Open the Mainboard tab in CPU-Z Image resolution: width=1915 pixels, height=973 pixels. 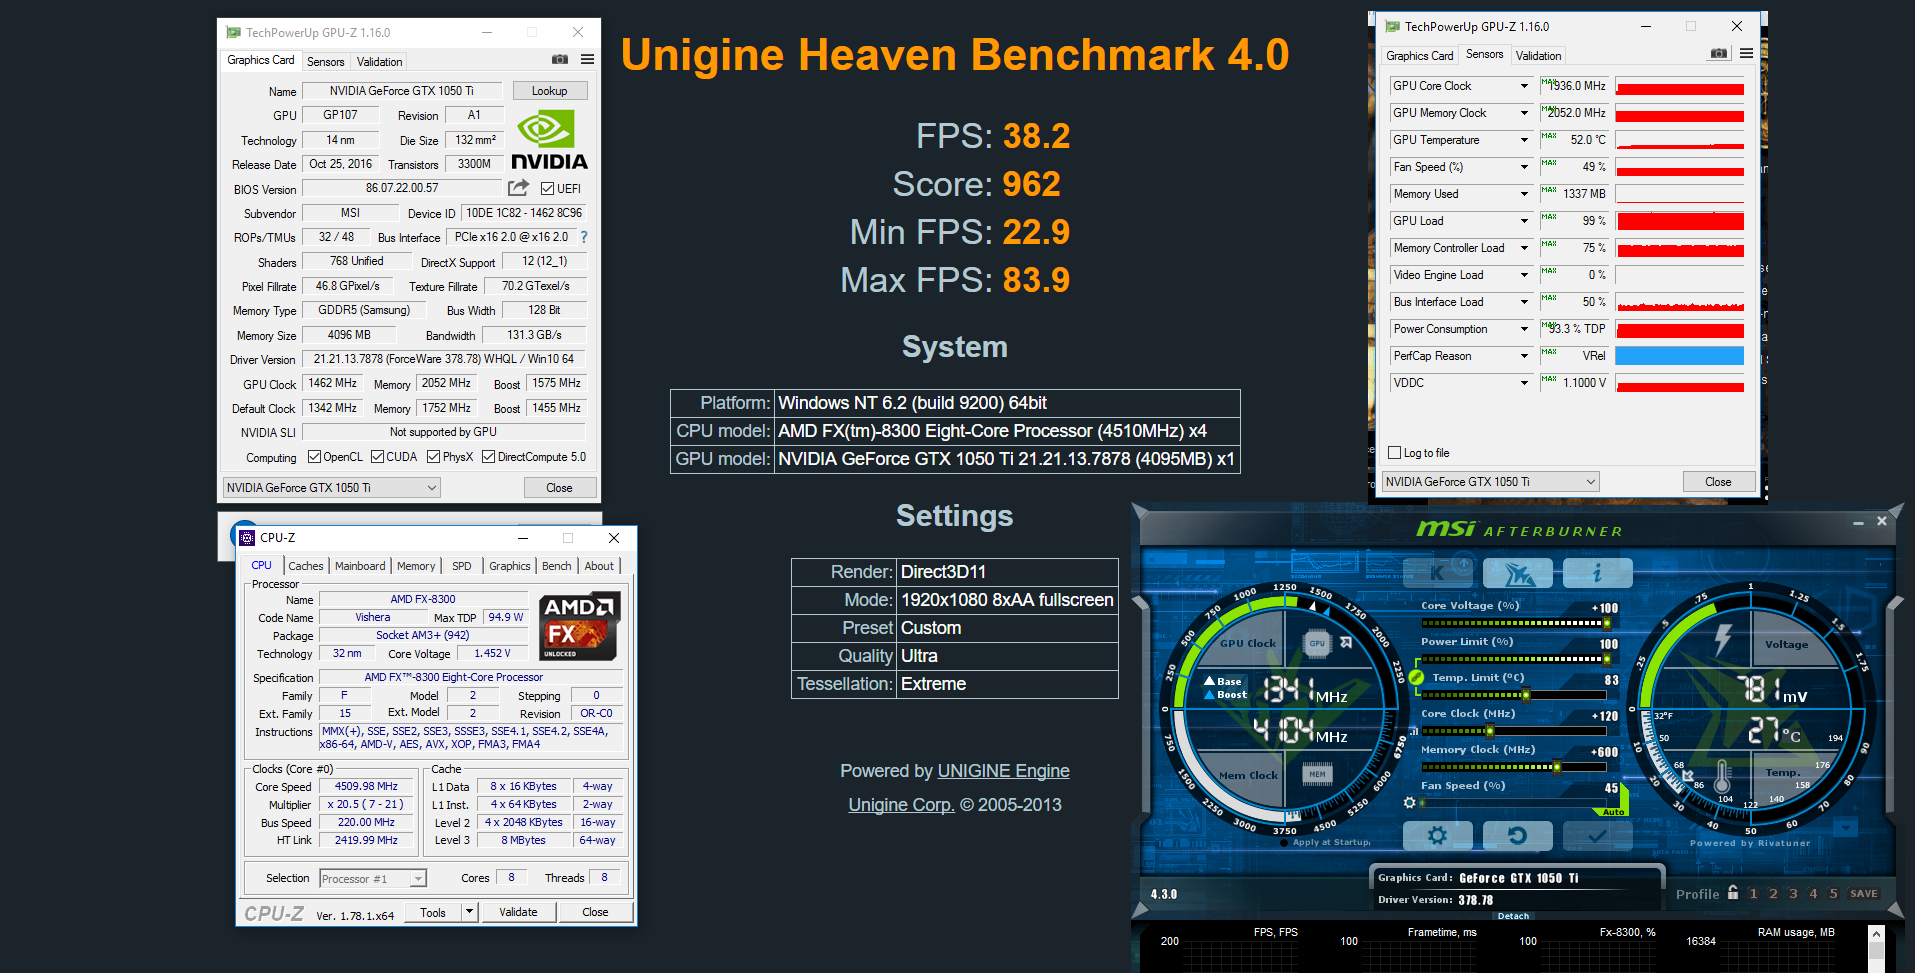pyautogui.click(x=360, y=566)
